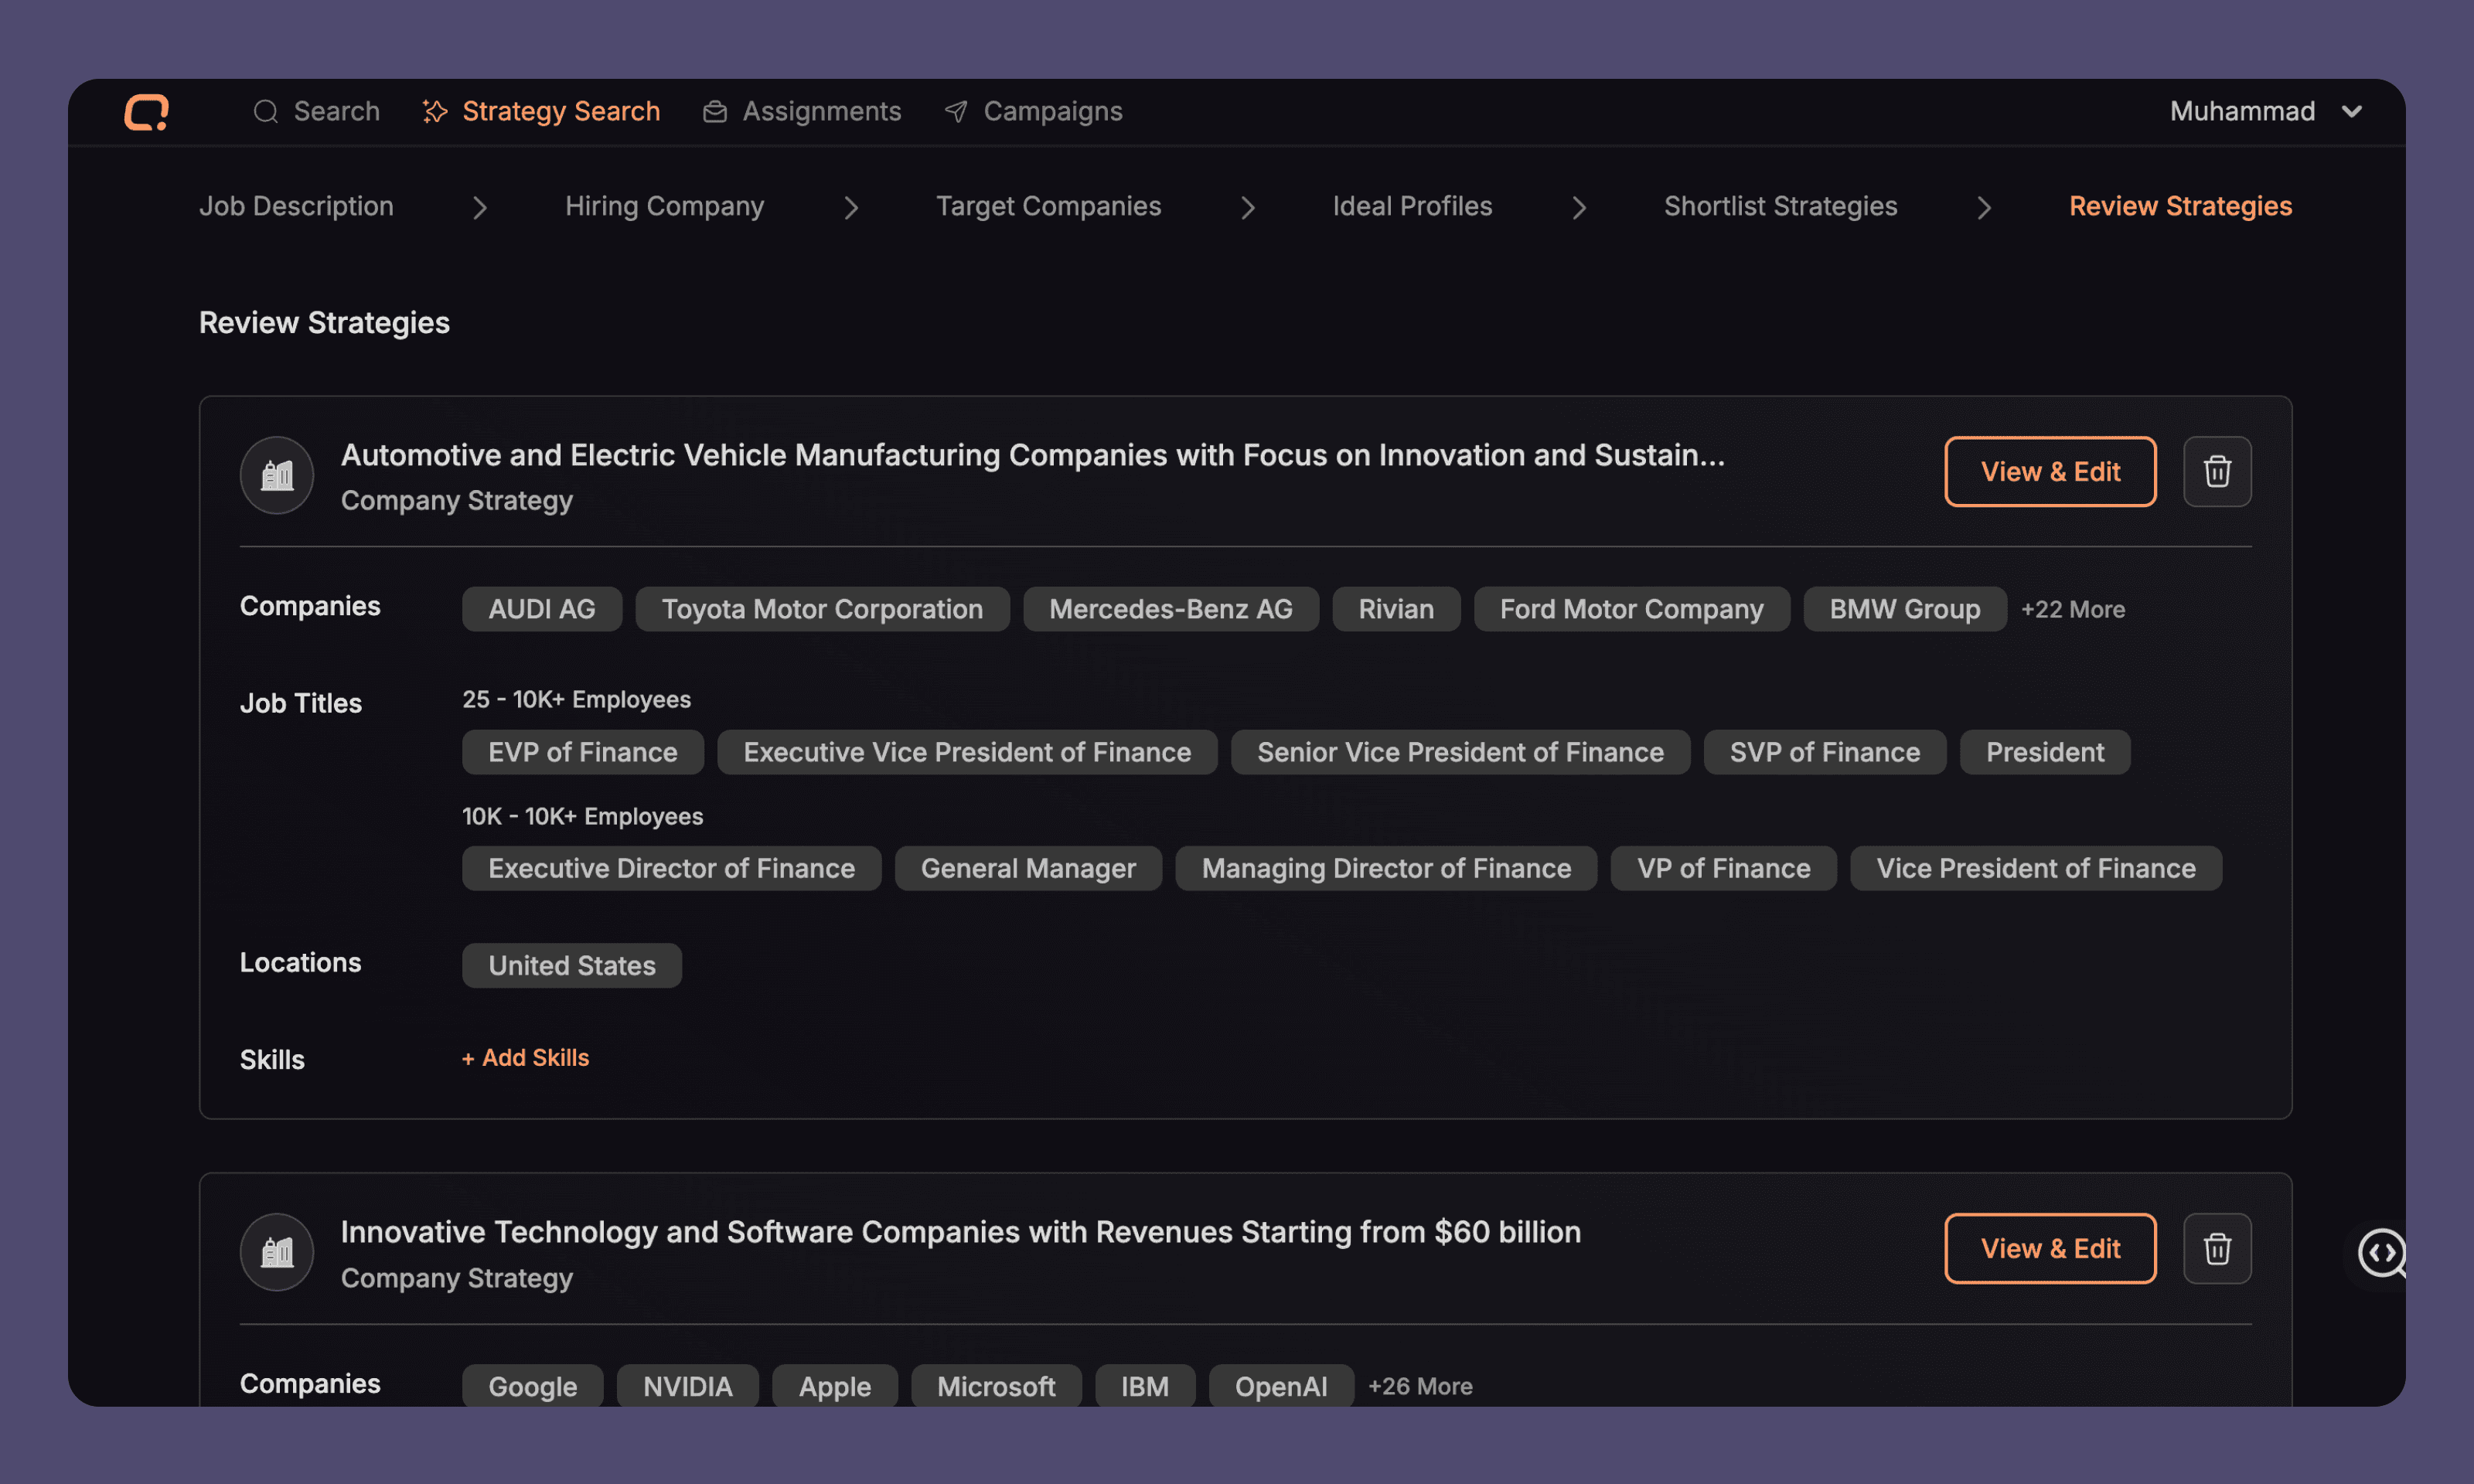Click the BMW Group chip
This screenshot has width=2474, height=1484.
[x=1905, y=609]
